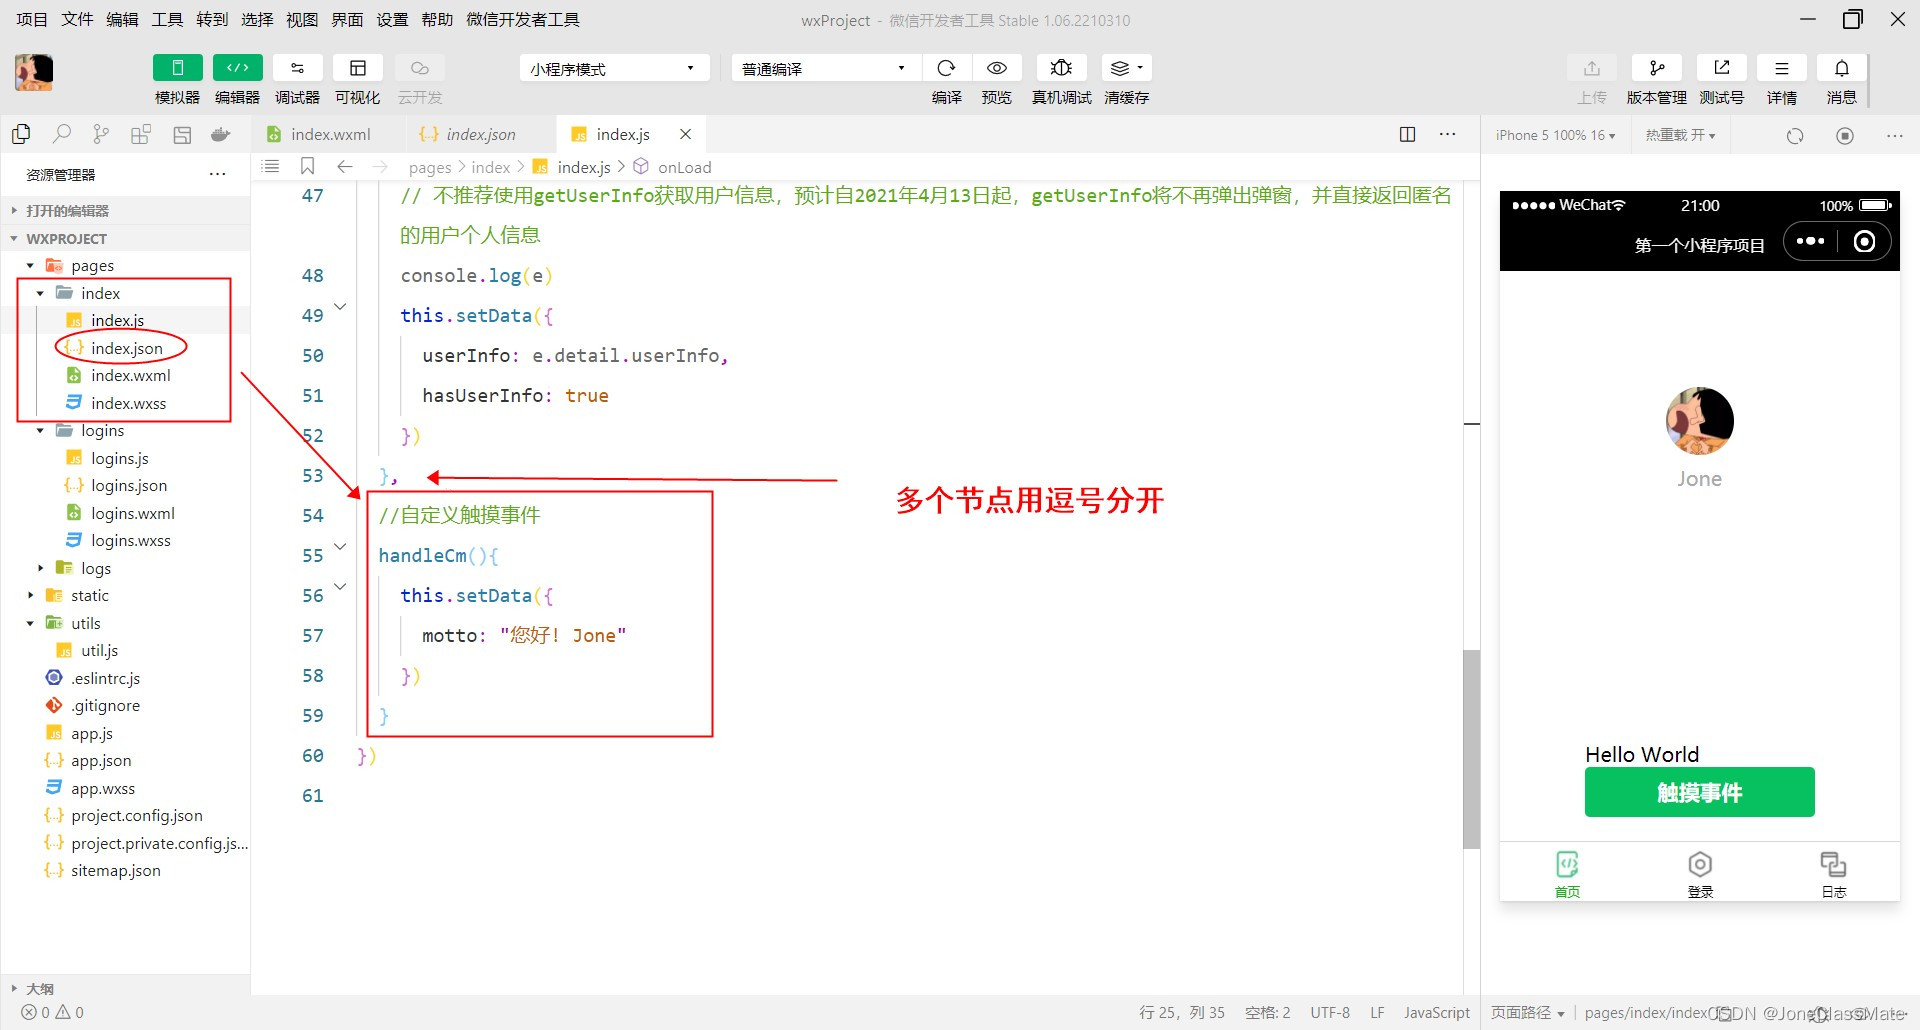Open logins.wxml in the file tree

tap(132, 513)
